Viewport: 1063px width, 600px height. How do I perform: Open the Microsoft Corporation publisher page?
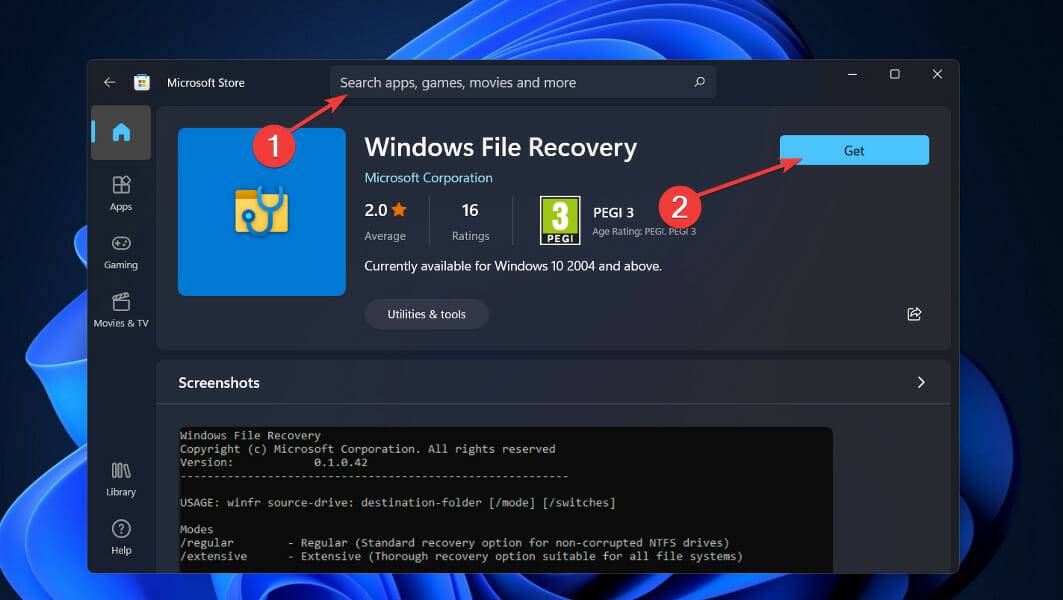tap(428, 177)
